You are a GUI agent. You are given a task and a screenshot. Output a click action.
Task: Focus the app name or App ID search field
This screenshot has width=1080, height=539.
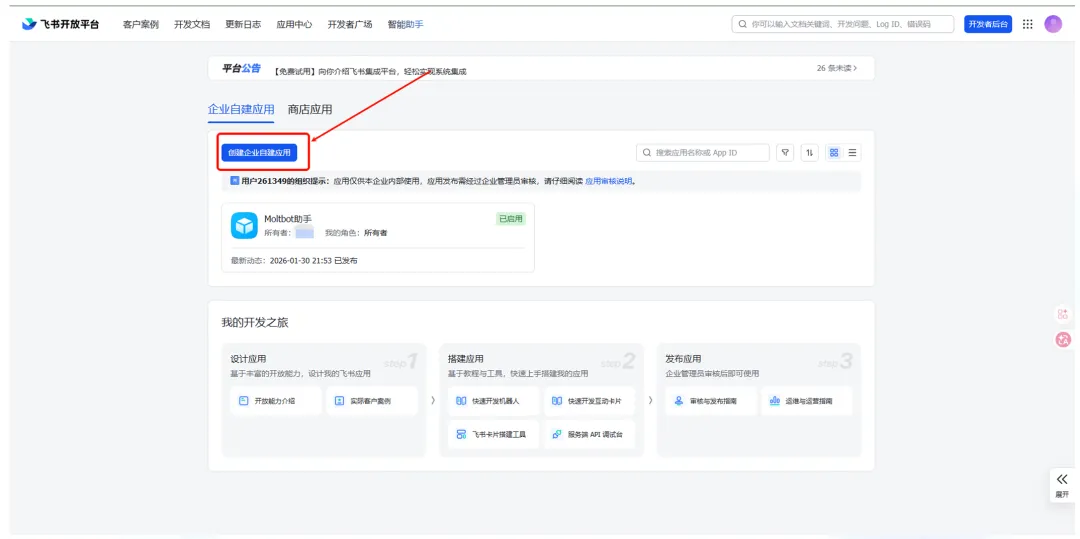pos(703,153)
